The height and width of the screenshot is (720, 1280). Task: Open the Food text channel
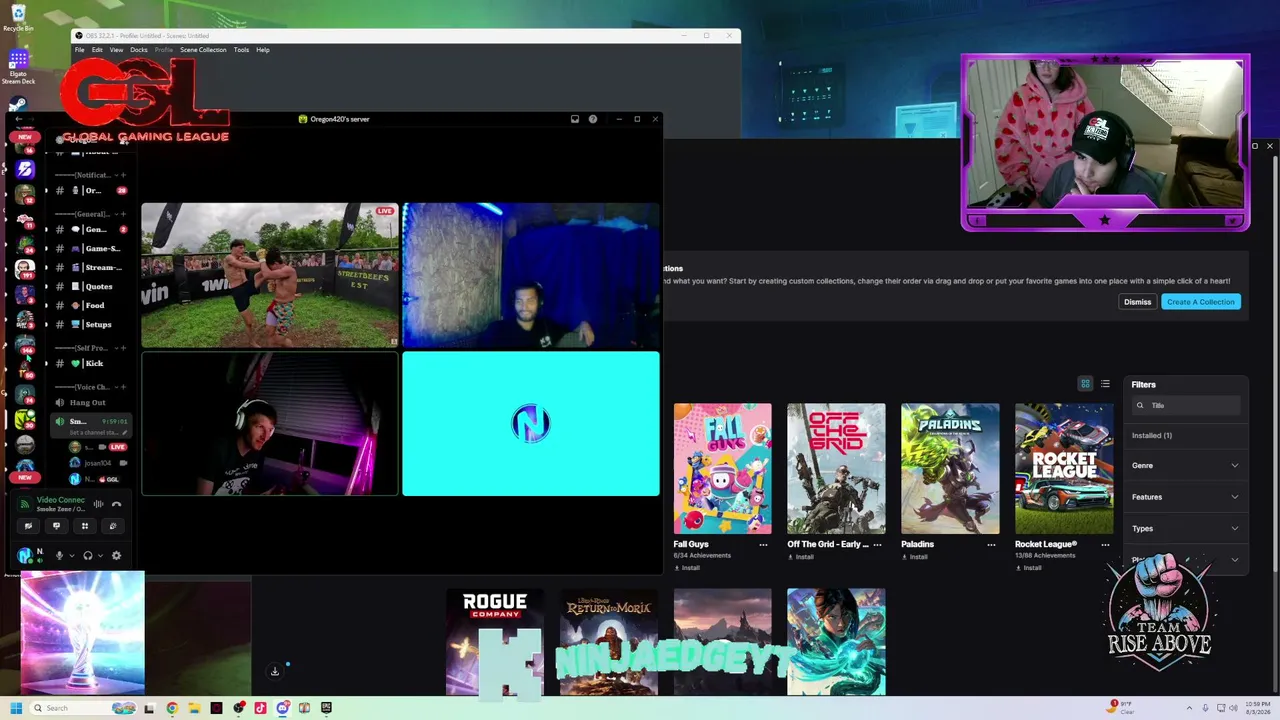pyautogui.click(x=91, y=305)
